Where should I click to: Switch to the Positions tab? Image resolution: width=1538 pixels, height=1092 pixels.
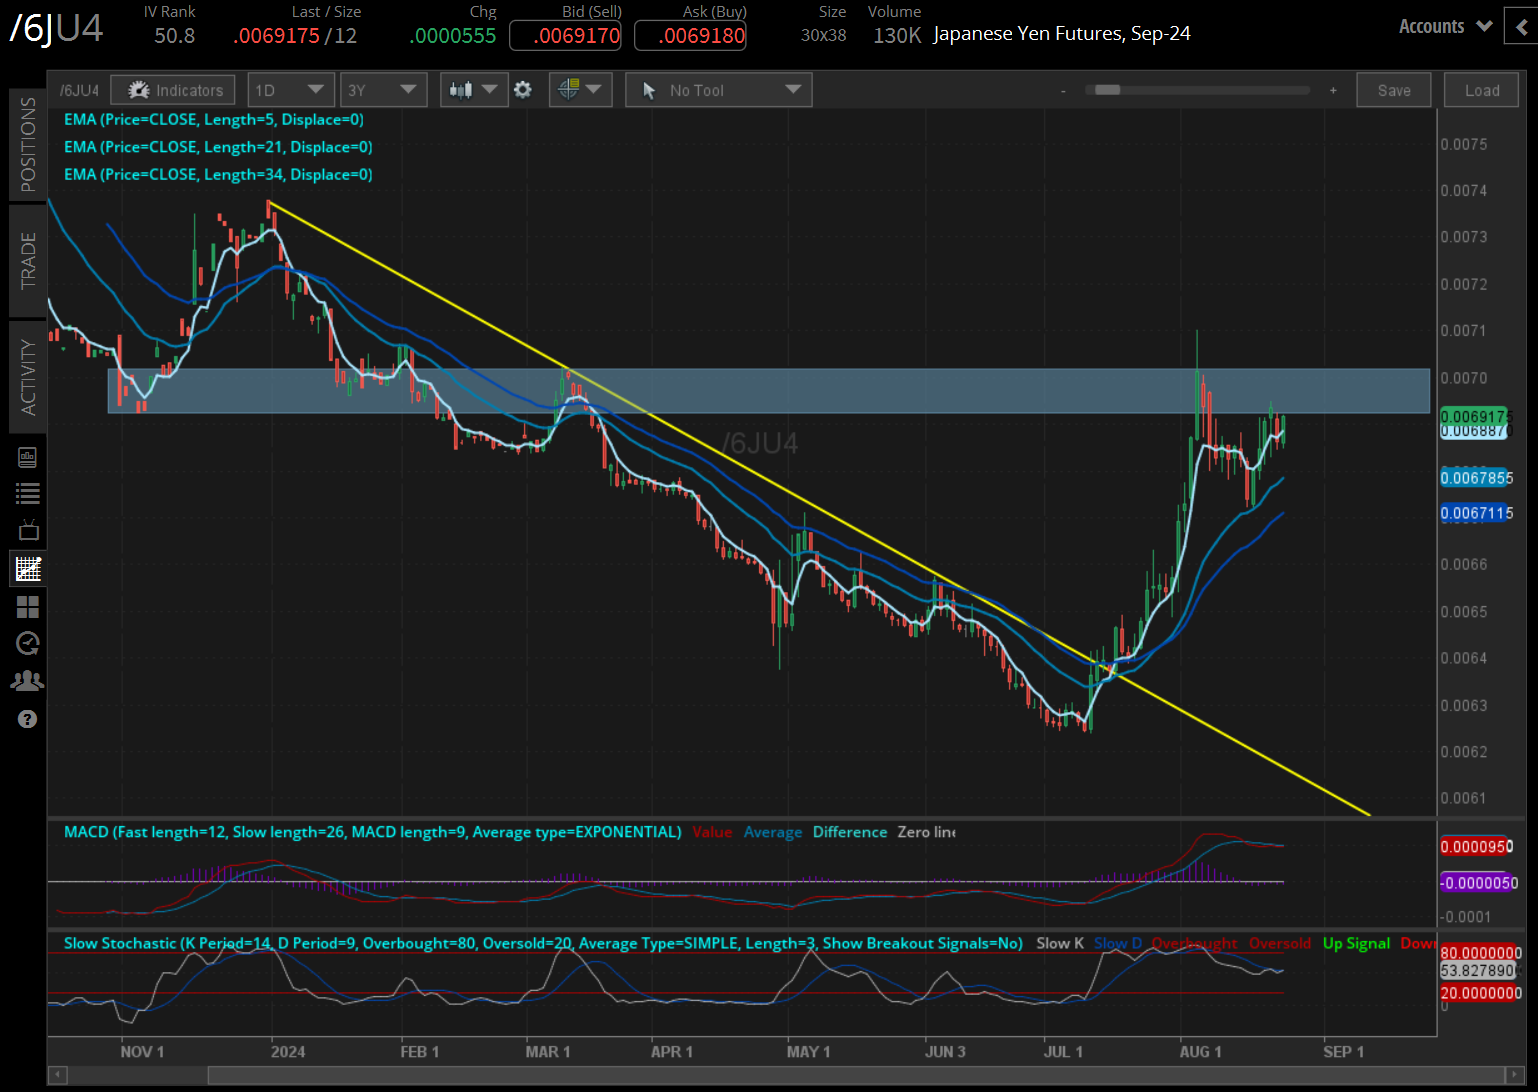pos(28,145)
